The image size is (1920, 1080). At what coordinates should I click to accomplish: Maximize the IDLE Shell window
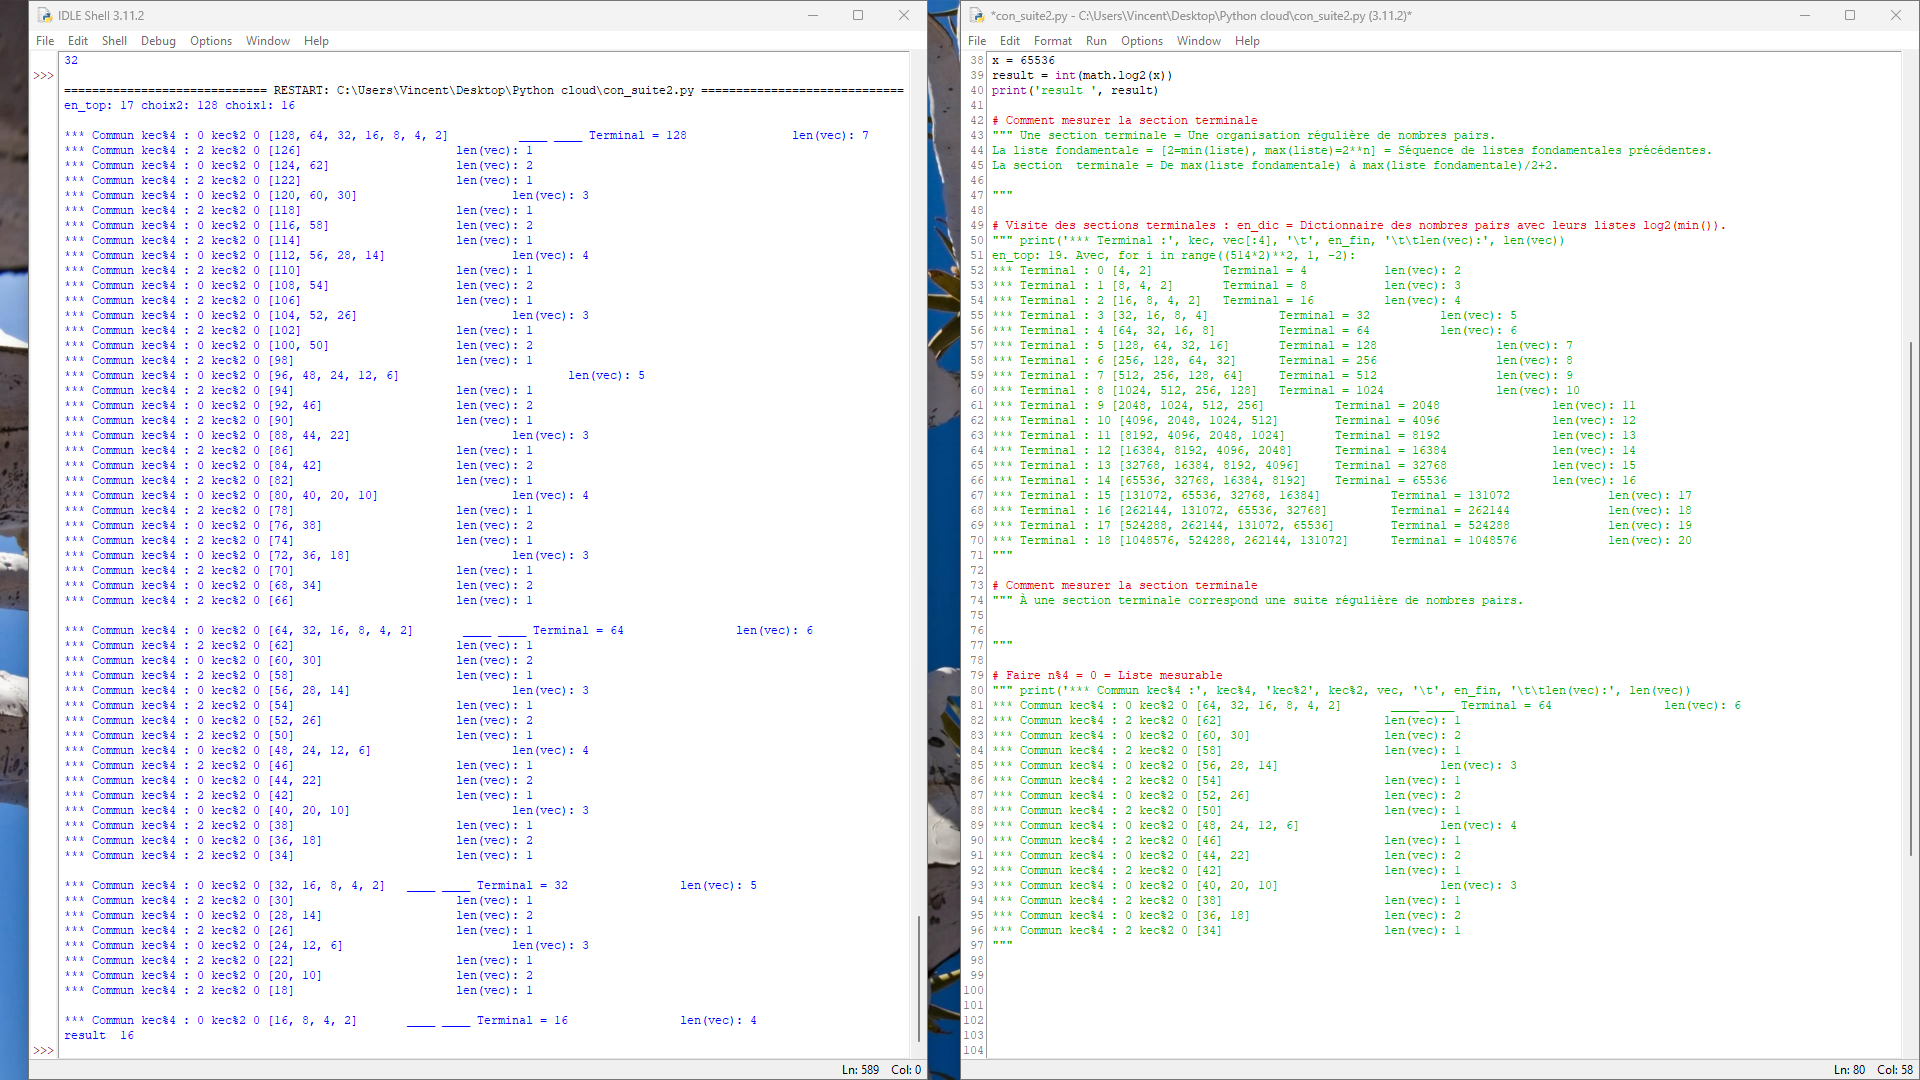click(x=858, y=15)
